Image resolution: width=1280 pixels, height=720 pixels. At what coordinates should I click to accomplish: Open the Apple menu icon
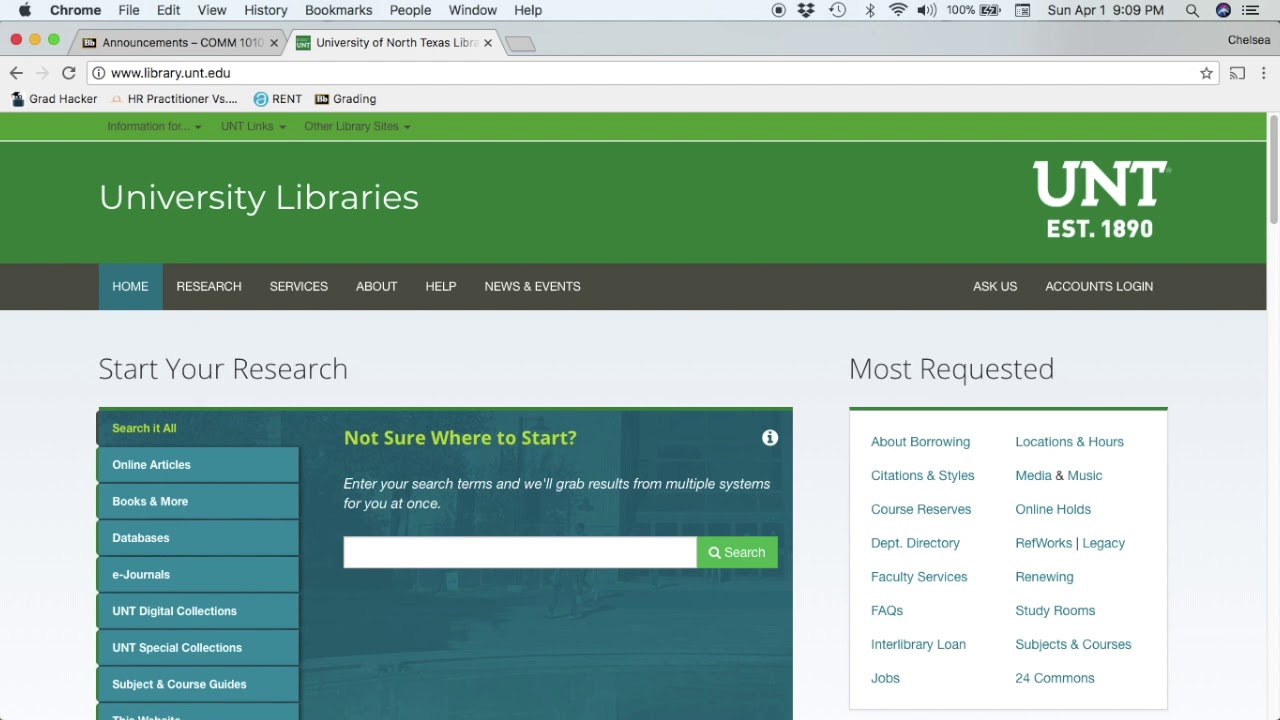[x=24, y=10]
